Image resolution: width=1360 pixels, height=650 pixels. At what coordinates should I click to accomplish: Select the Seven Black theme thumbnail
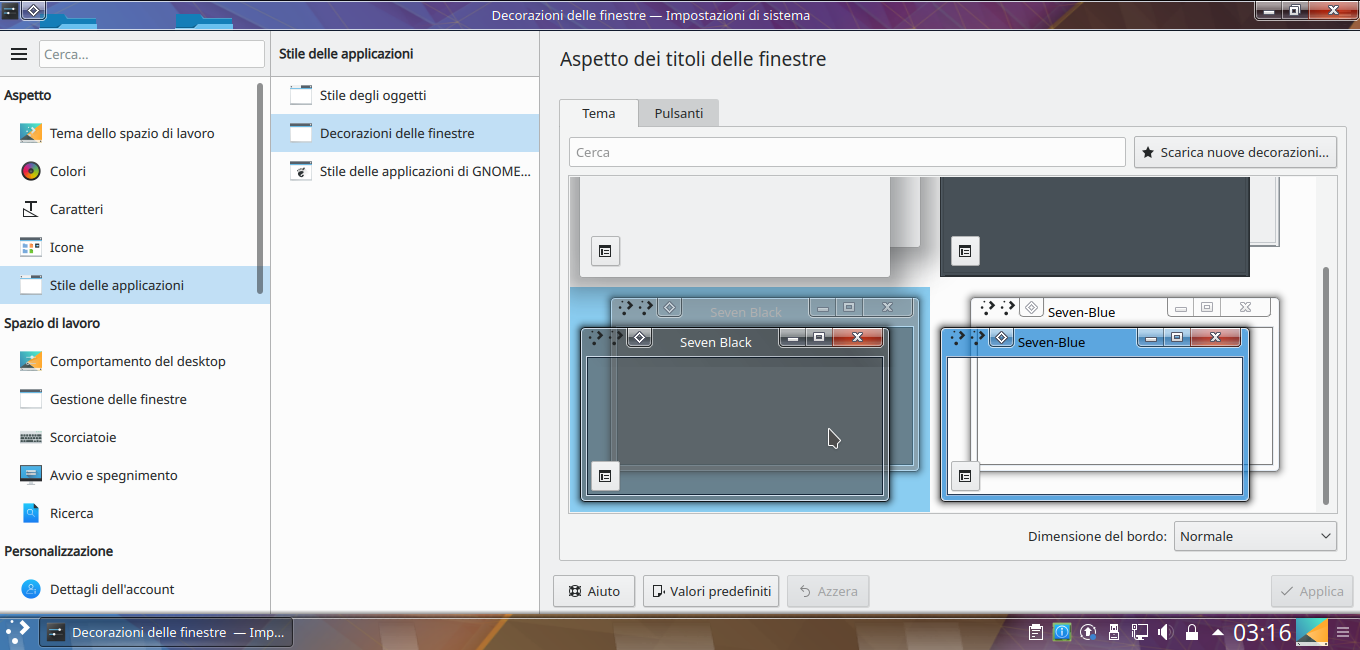pos(750,400)
